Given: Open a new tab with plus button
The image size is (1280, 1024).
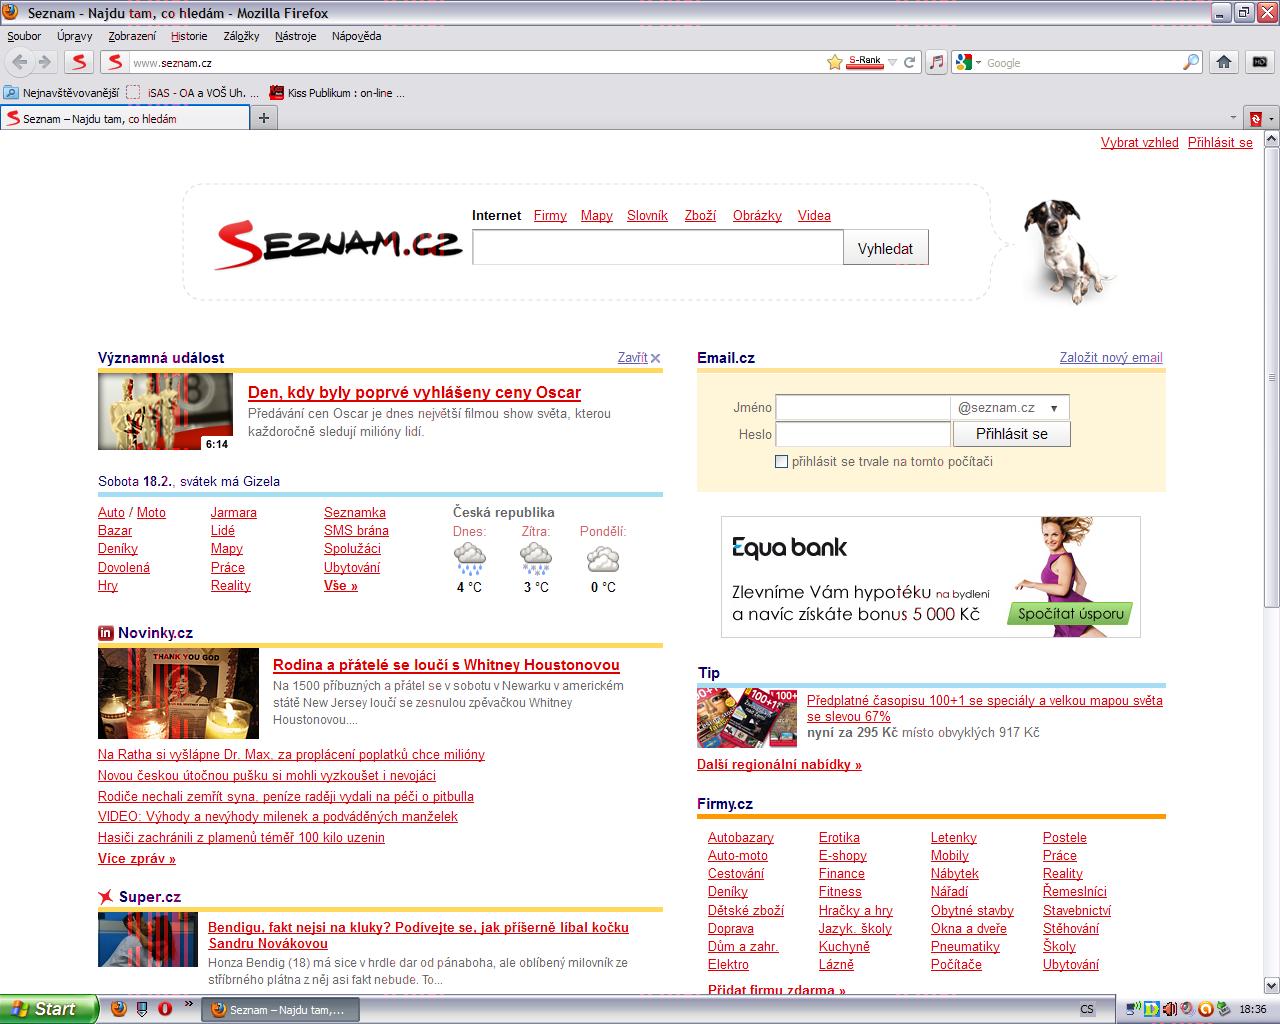Looking at the screenshot, I should click(x=264, y=118).
